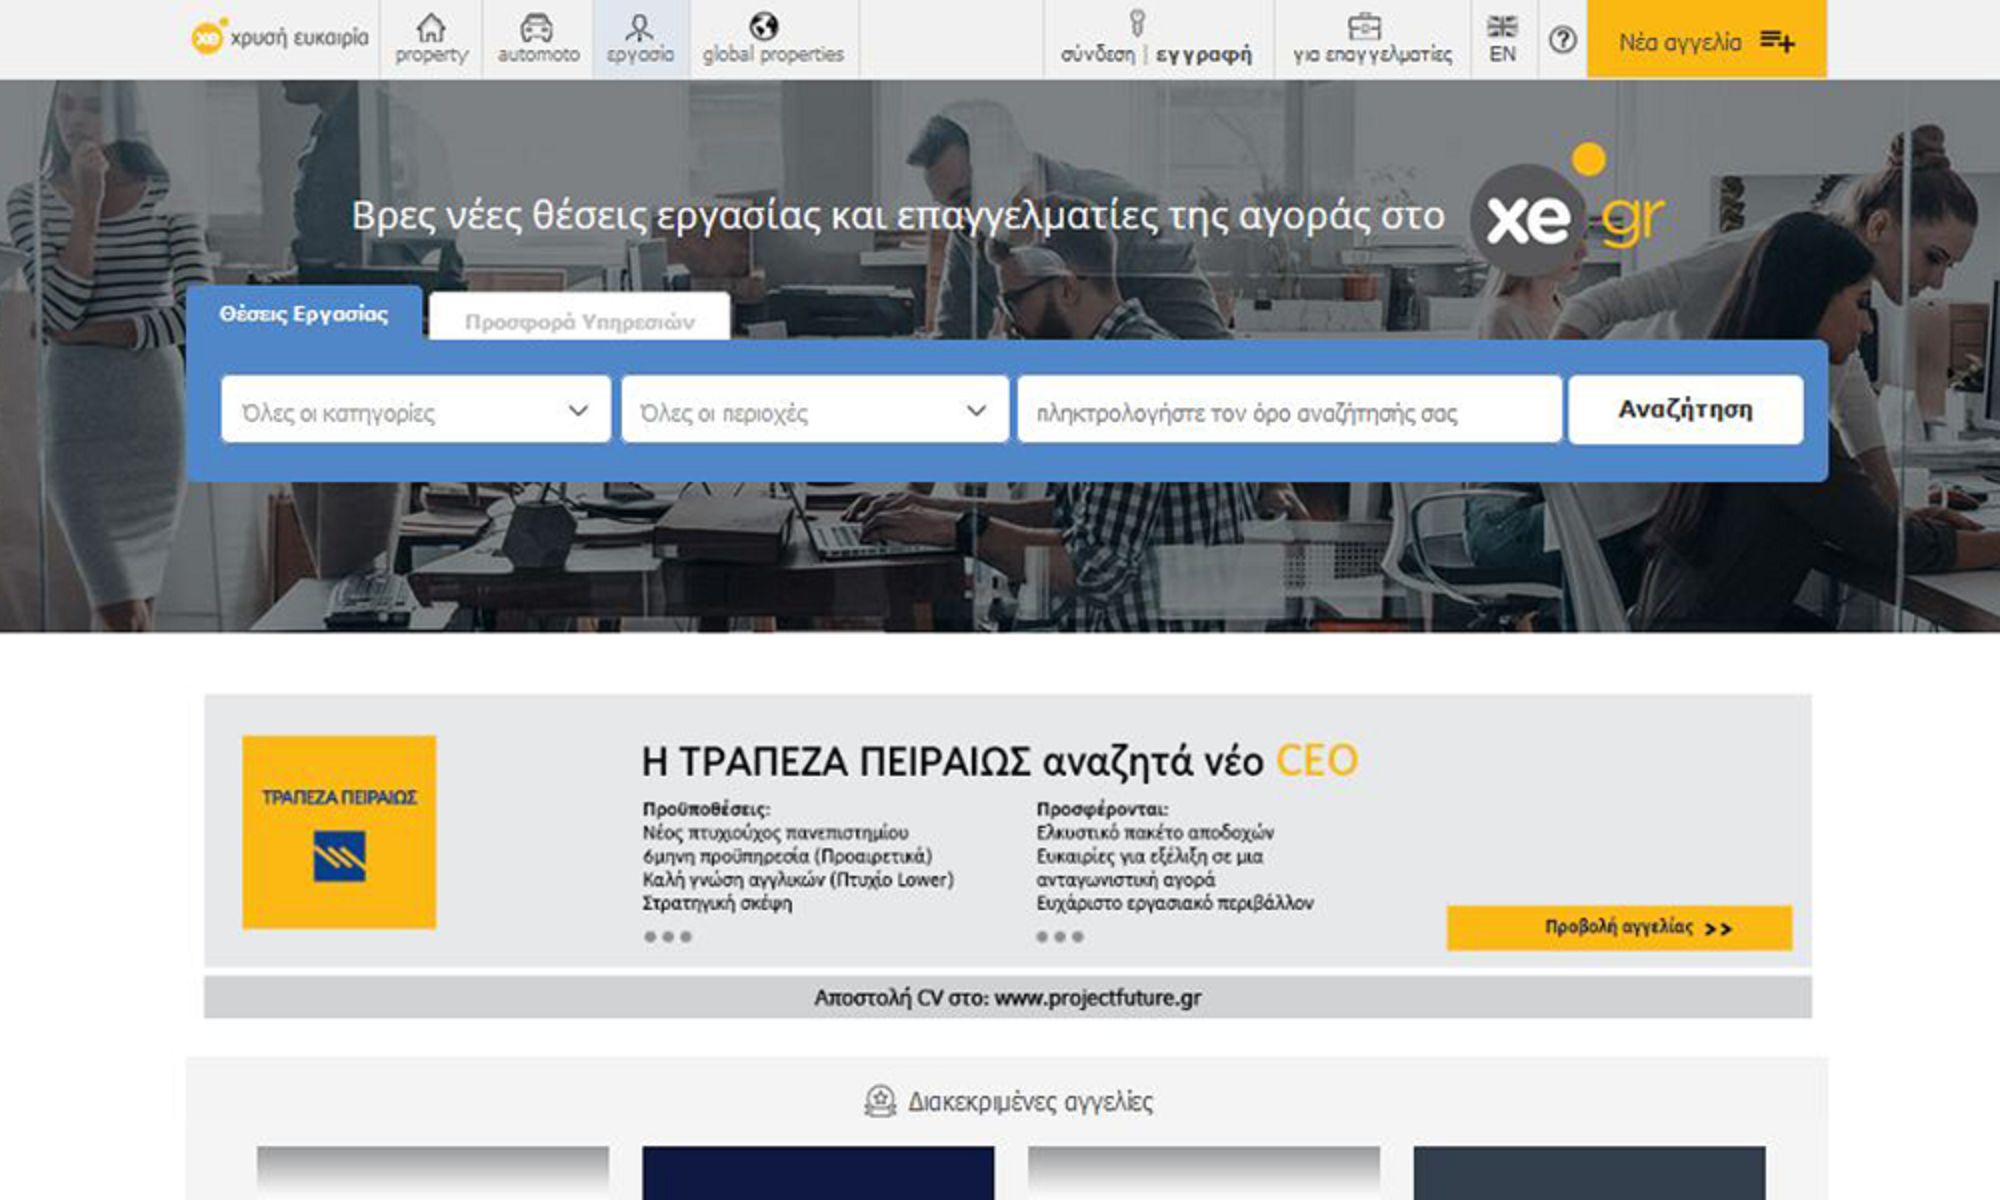Open the Όλες οι κατηγορίες dropdown
This screenshot has width=2000, height=1200.
[x=416, y=409]
